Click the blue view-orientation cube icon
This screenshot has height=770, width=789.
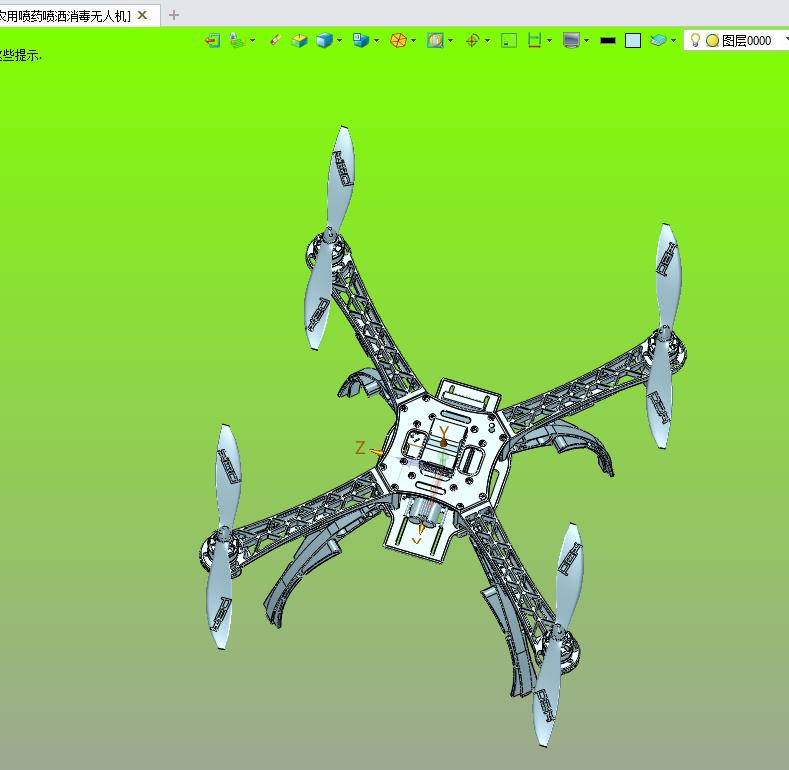(x=361, y=40)
